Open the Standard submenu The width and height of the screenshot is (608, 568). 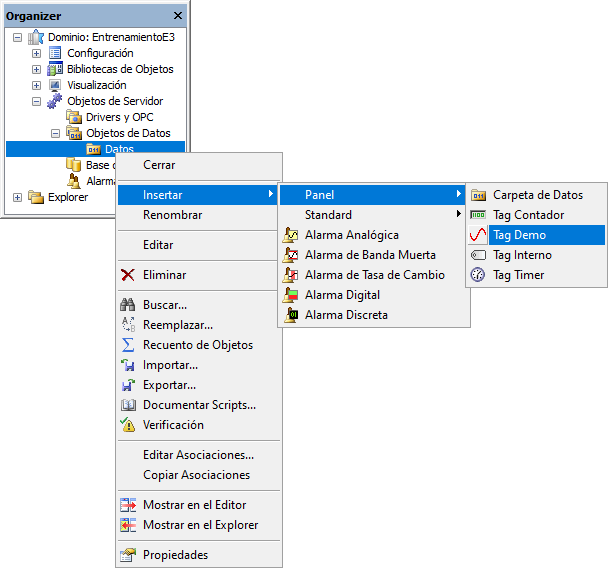pos(328,215)
